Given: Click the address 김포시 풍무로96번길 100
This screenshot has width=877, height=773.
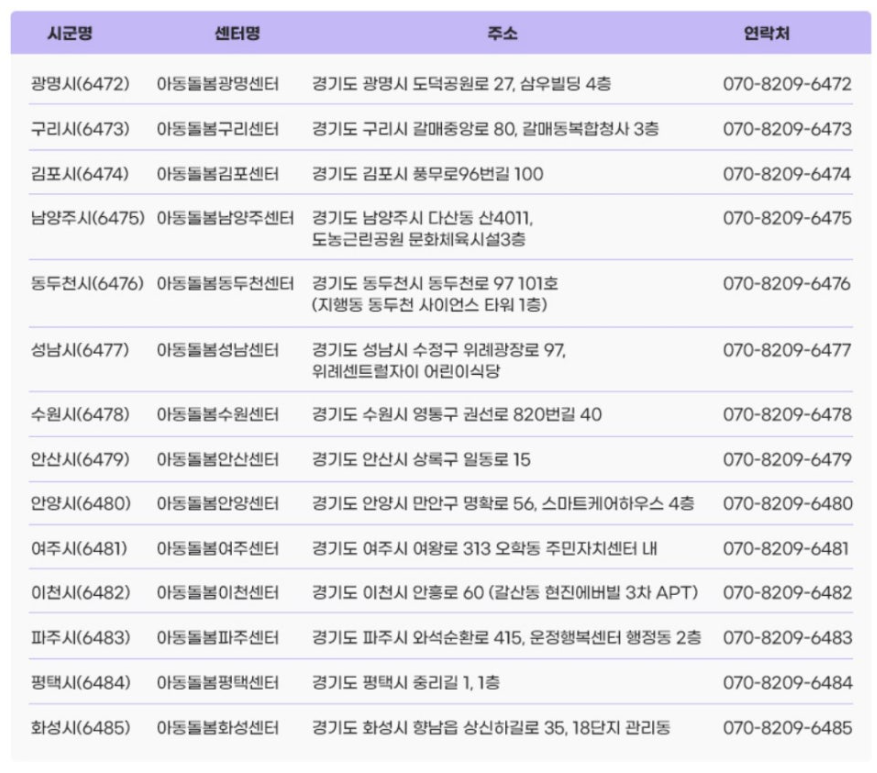Looking at the screenshot, I should [452, 174].
